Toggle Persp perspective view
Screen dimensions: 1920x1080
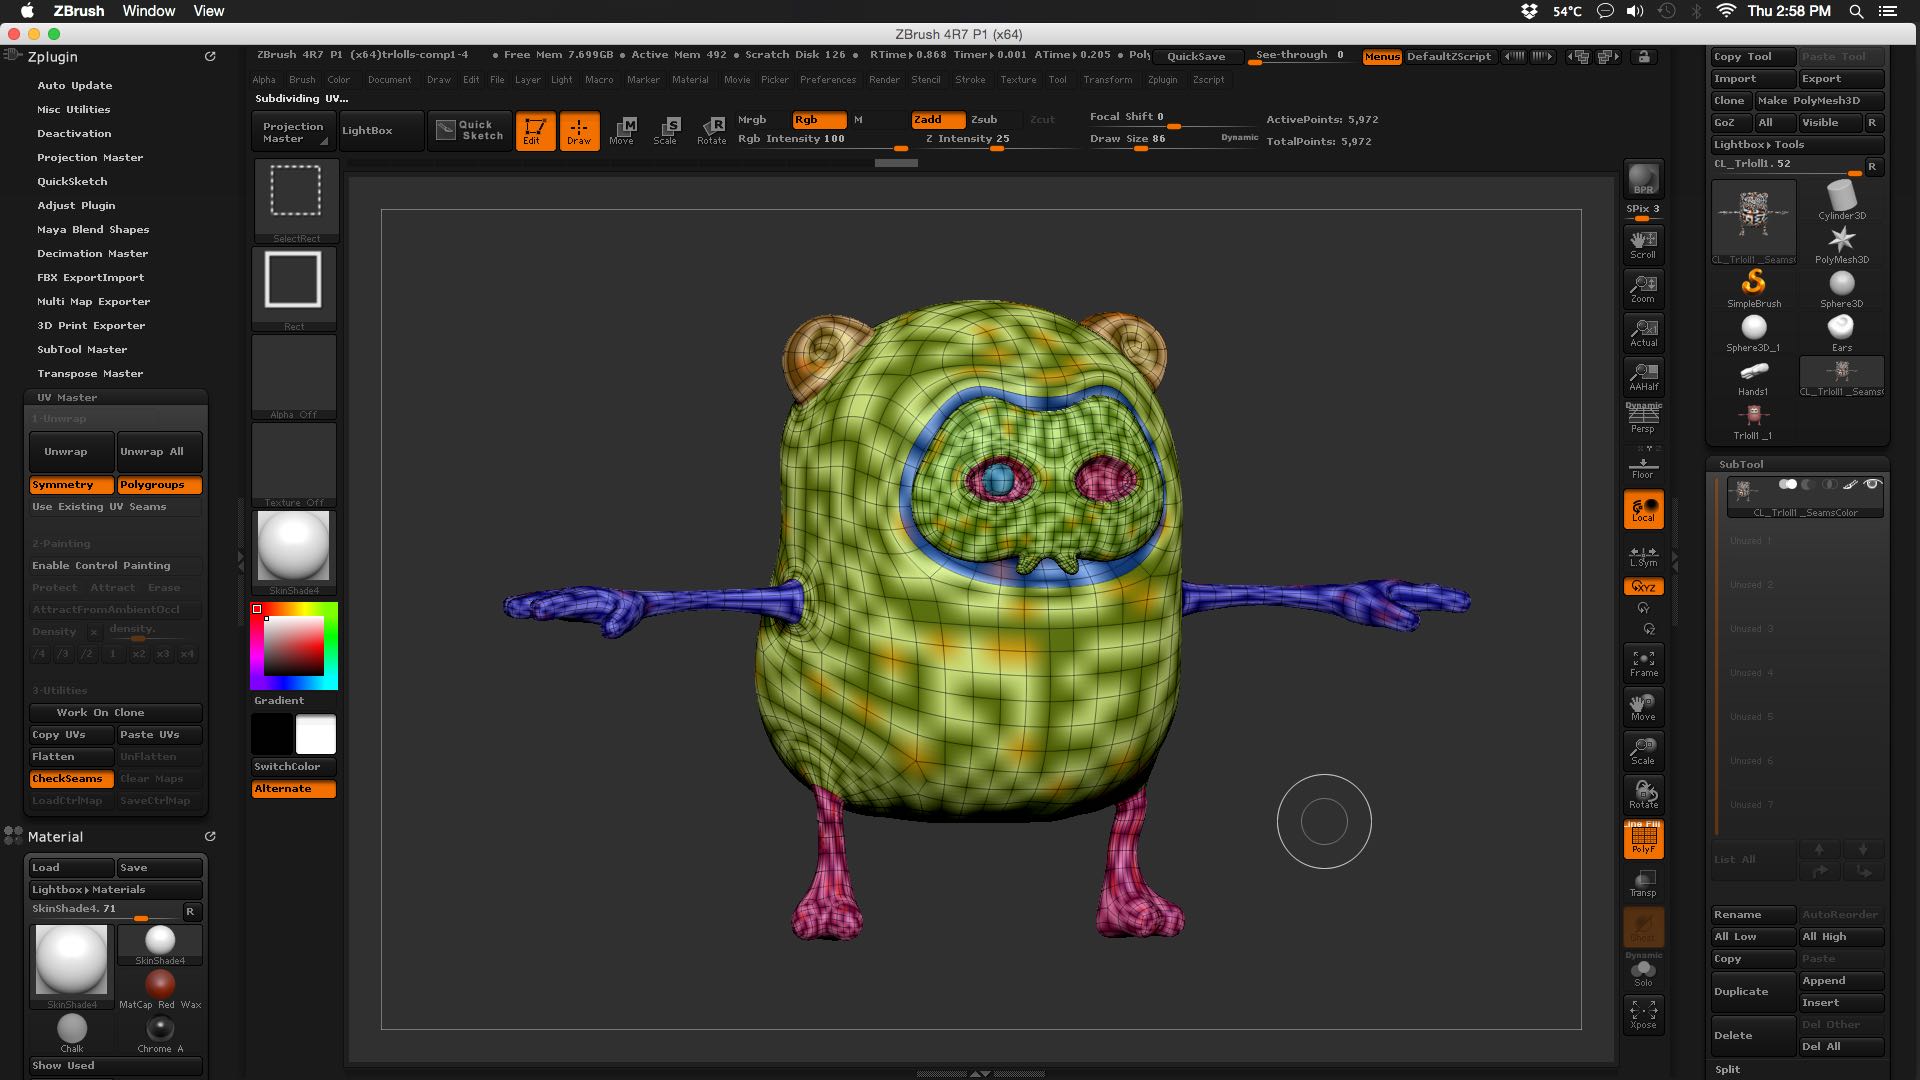tap(1643, 418)
